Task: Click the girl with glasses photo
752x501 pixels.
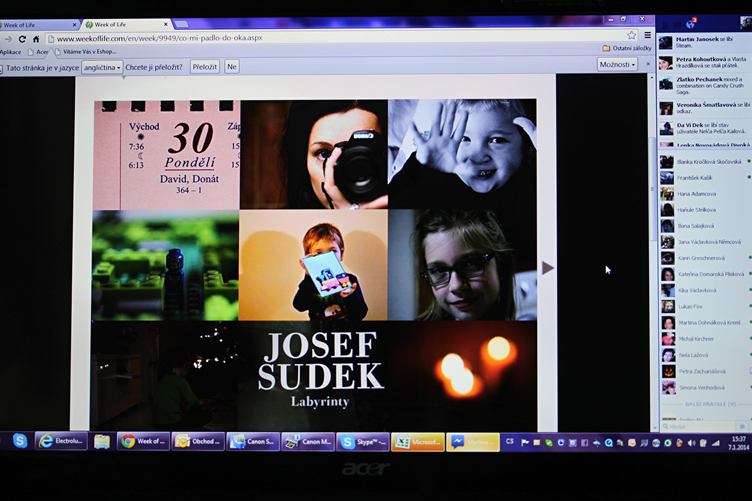Action: 462,265
